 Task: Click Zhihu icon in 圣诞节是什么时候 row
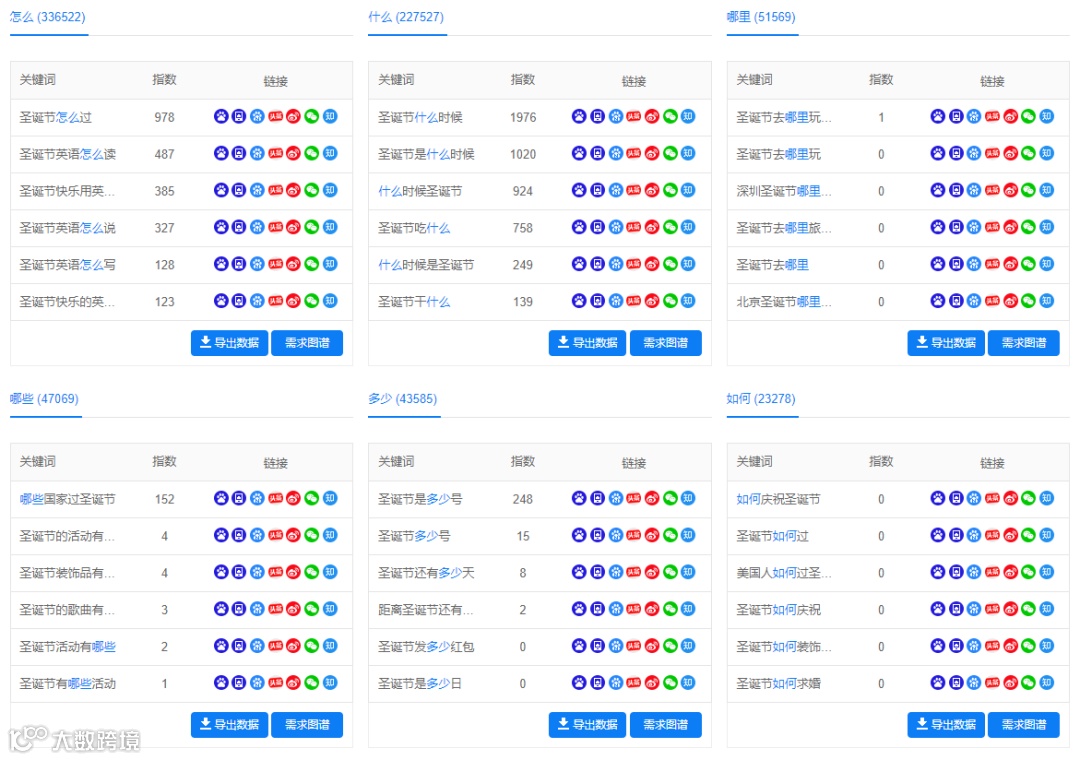tap(688, 153)
